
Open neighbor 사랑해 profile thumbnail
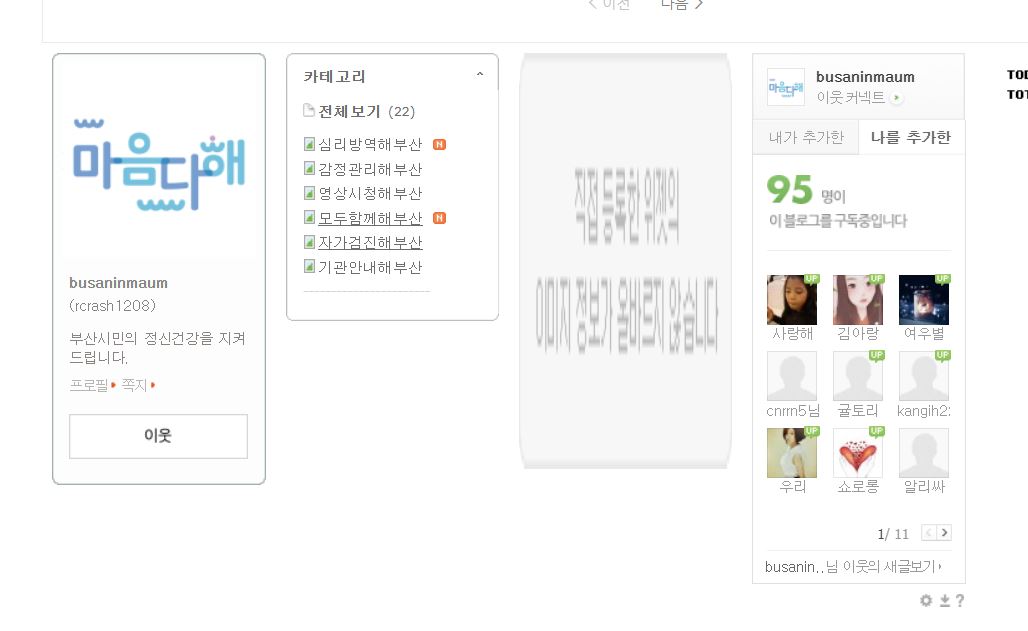(x=792, y=300)
